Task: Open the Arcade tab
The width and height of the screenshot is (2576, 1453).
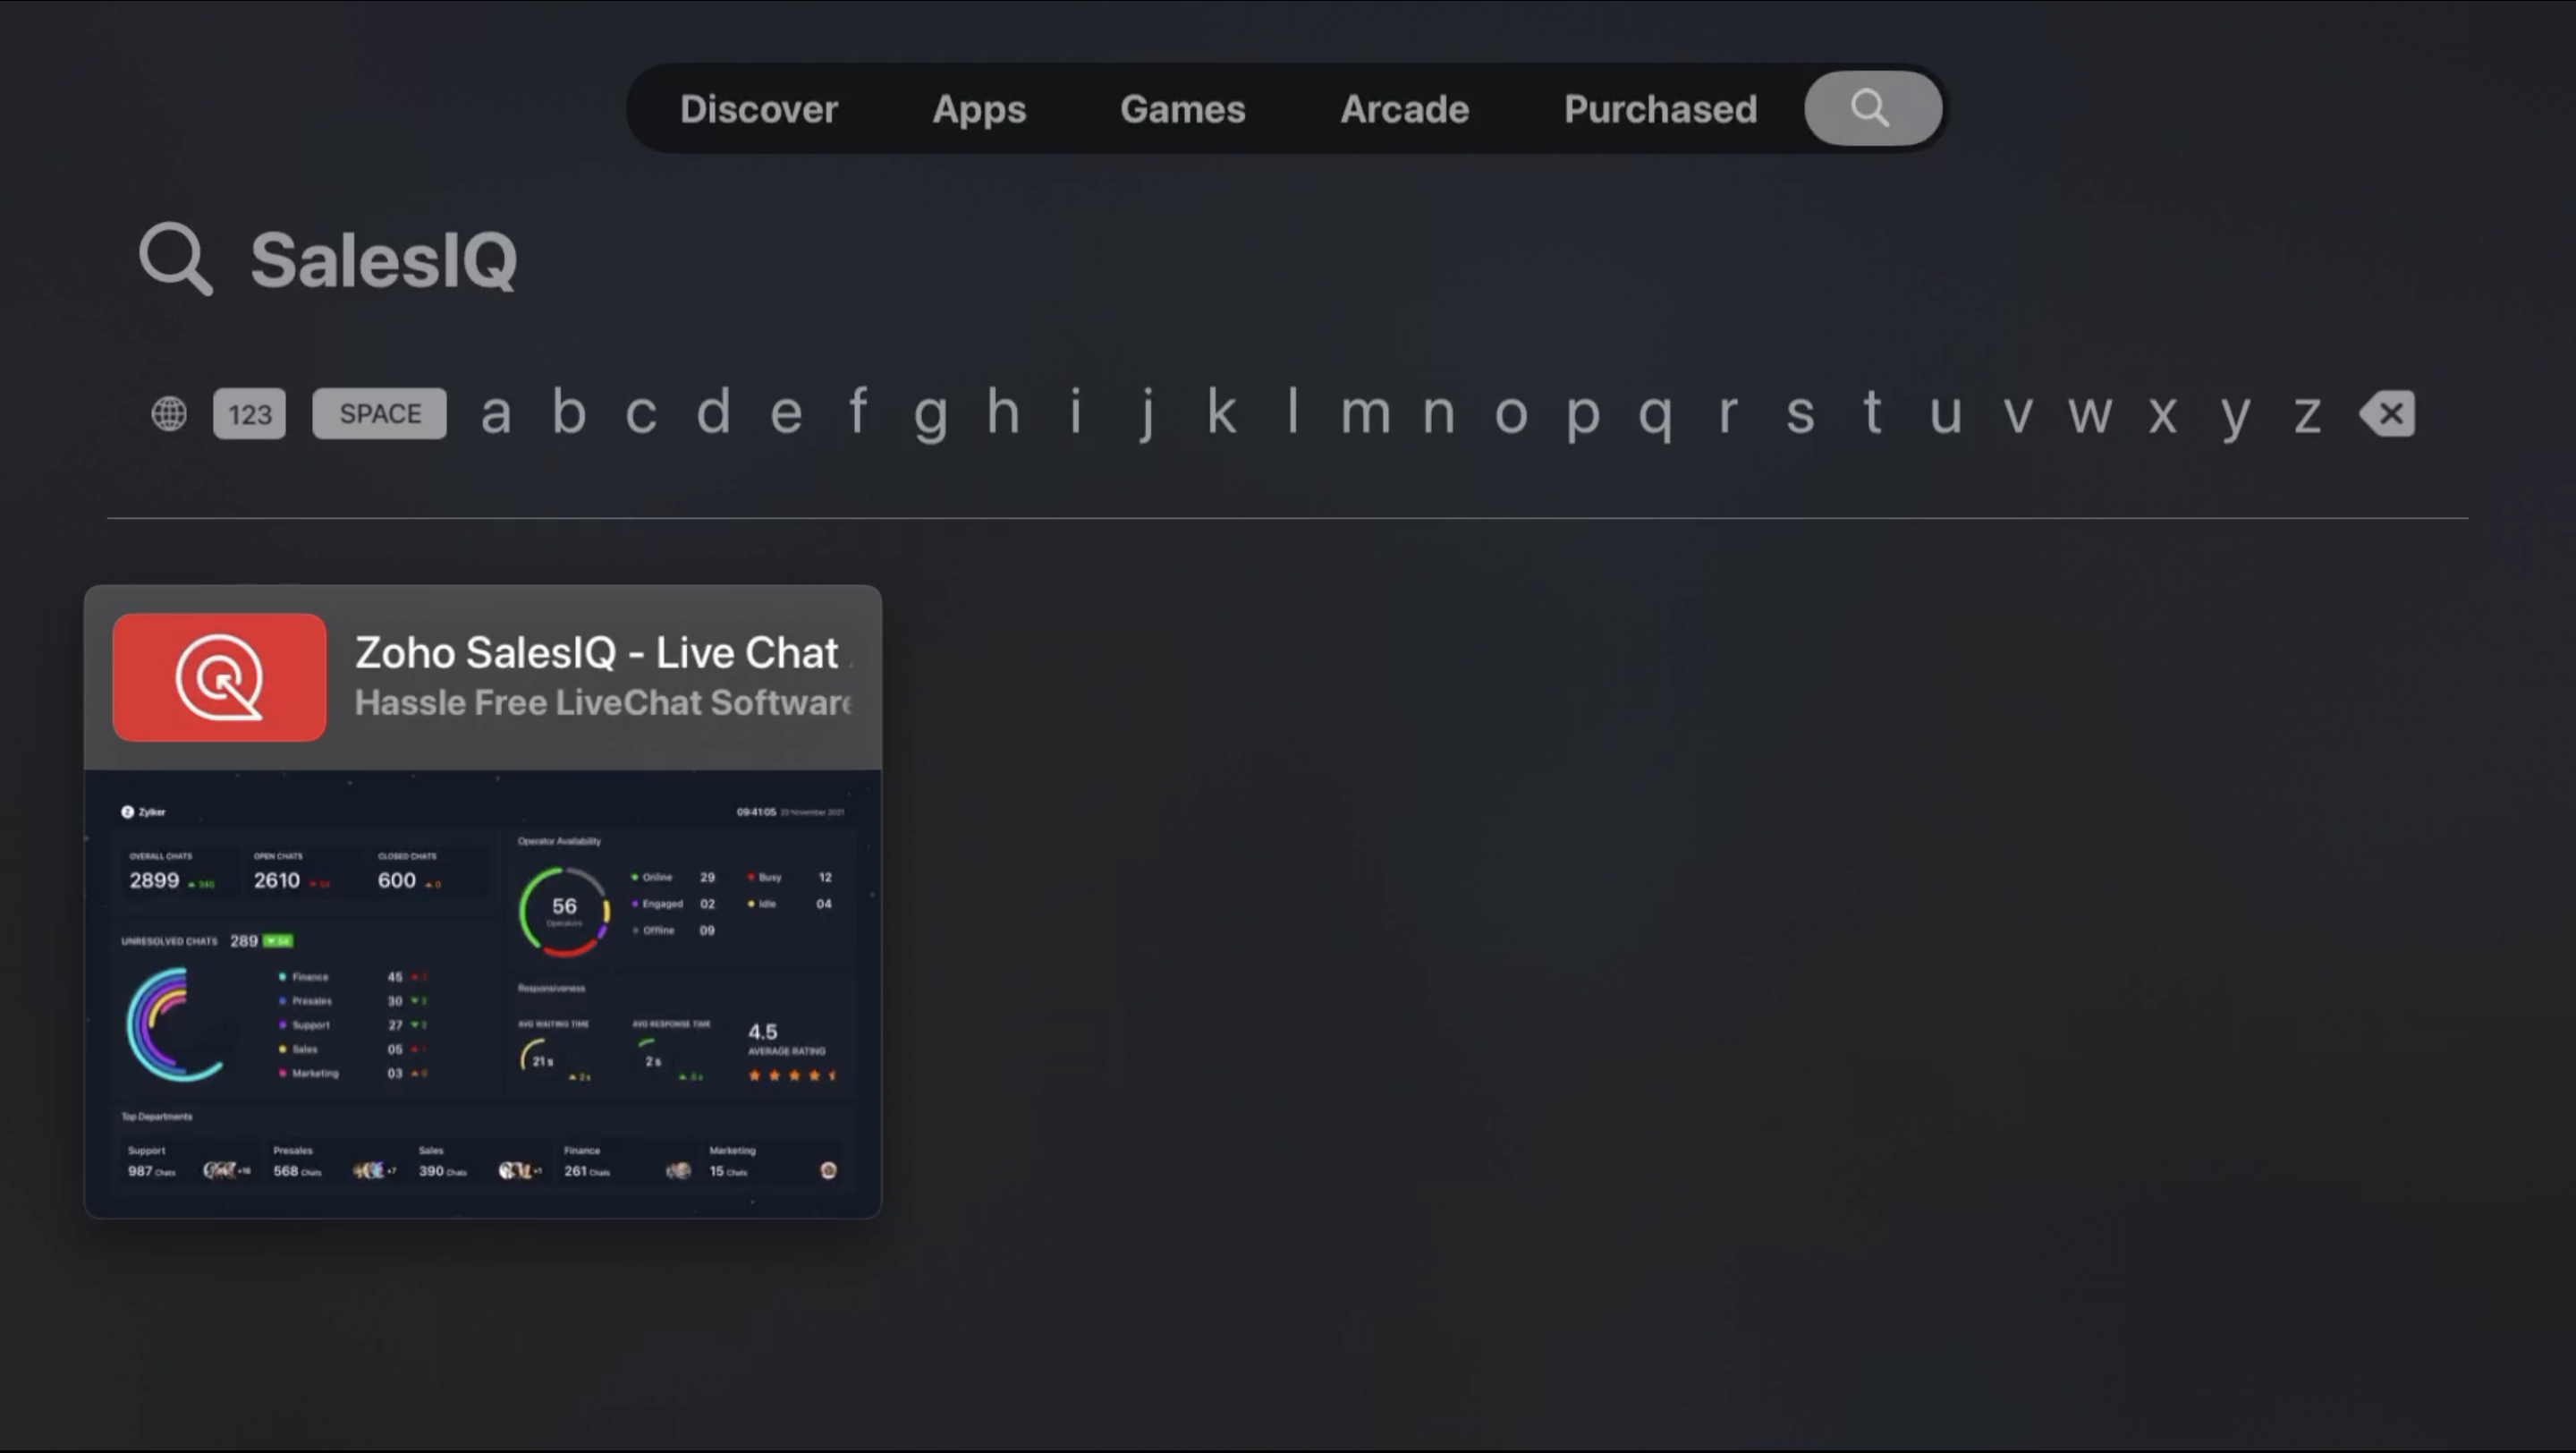Action: [x=1404, y=108]
